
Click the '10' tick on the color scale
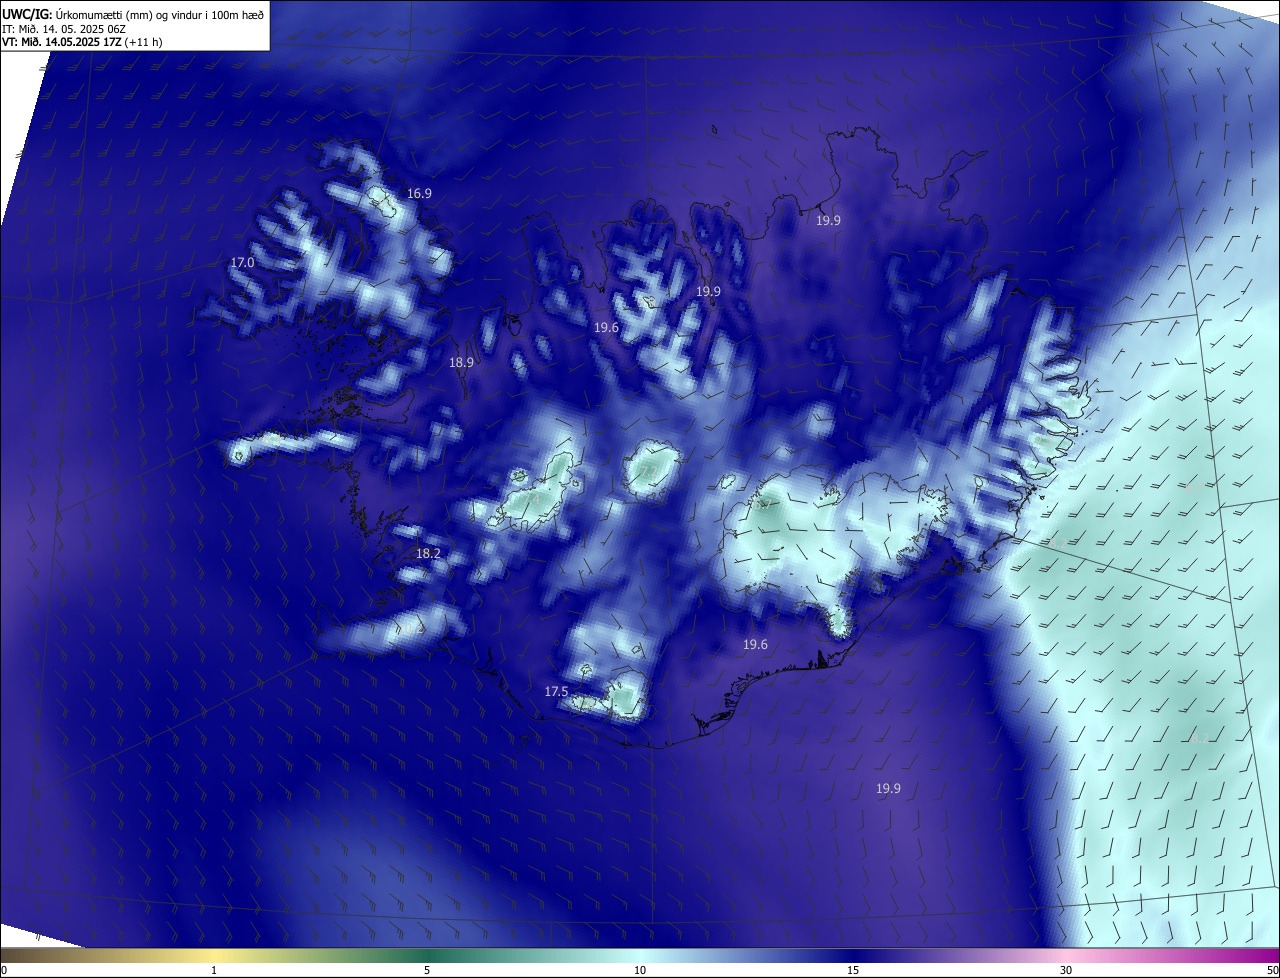tap(640, 970)
